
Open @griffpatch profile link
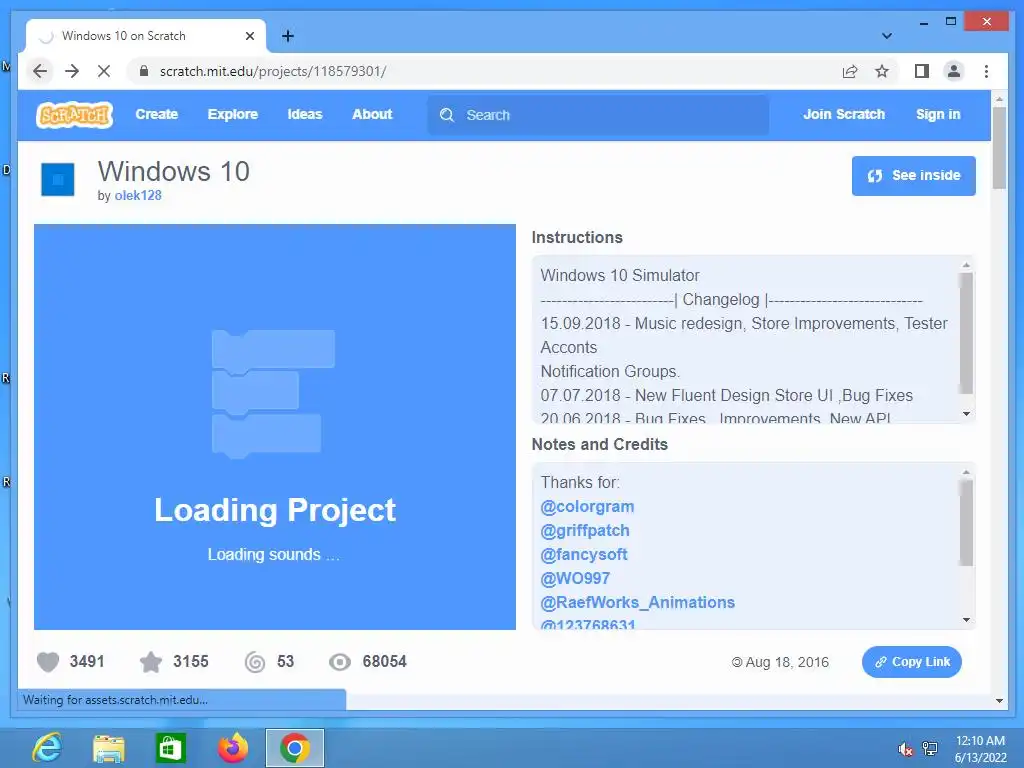584,531
